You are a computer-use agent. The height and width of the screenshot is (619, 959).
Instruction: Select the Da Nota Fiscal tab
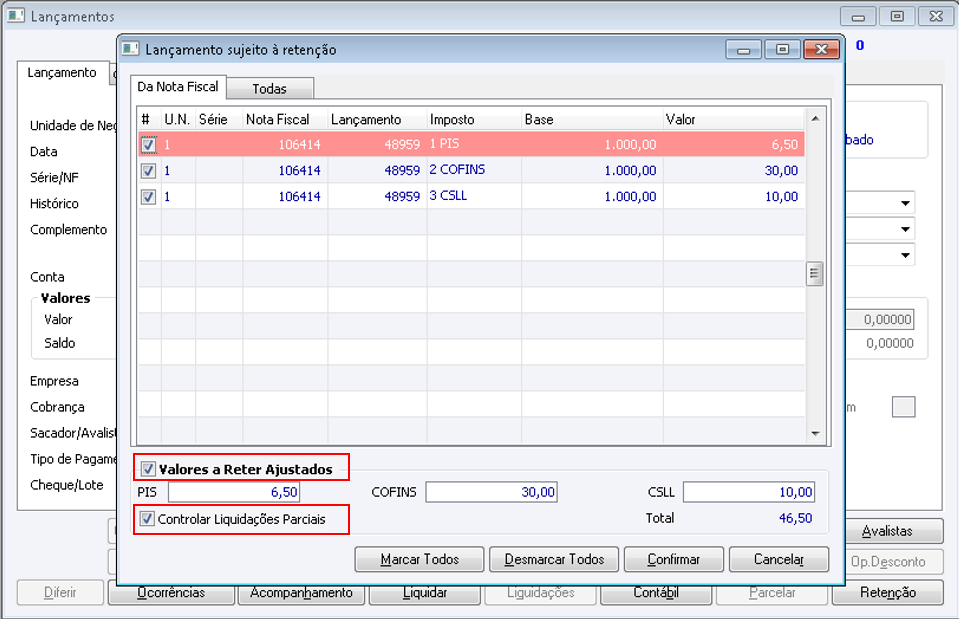(177, 87)
